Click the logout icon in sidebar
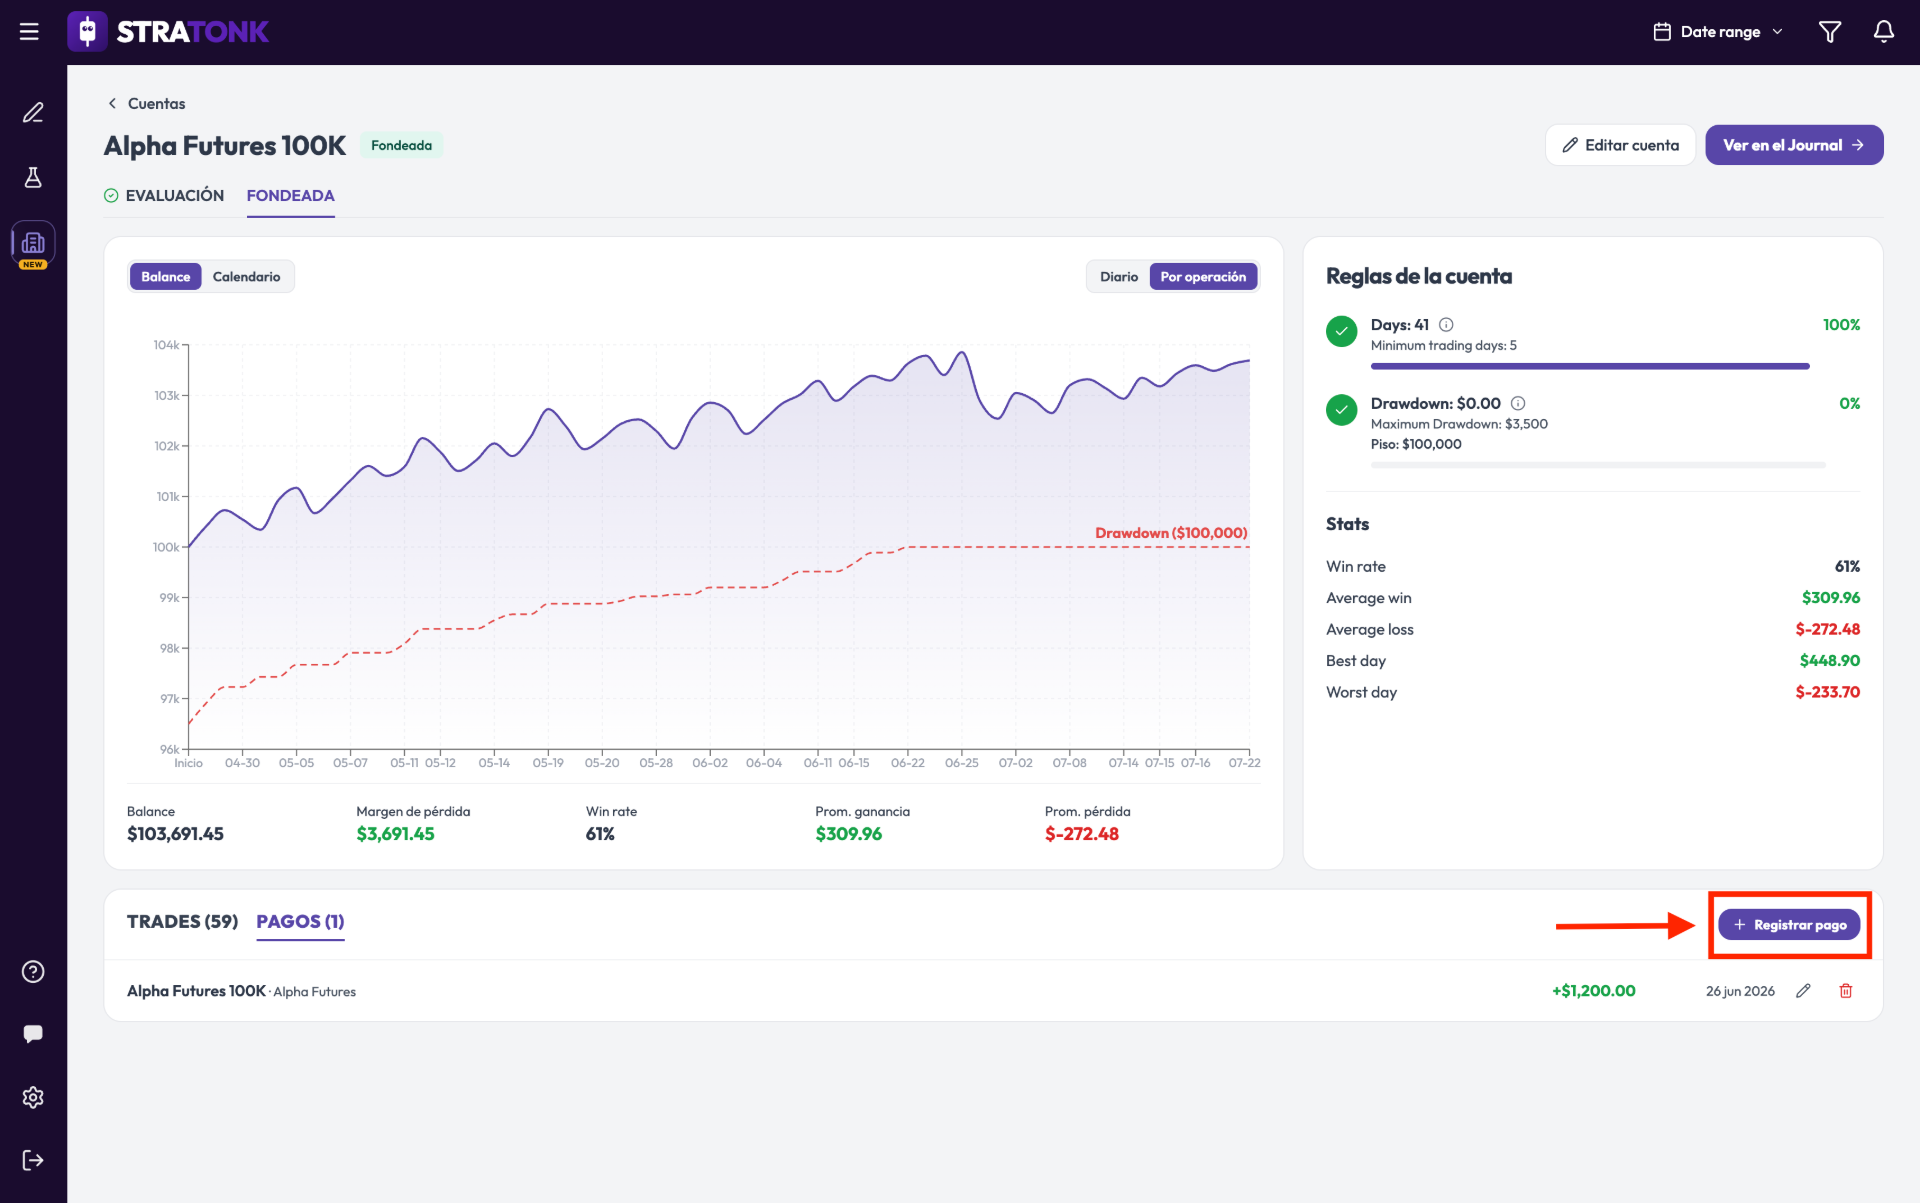Viewport: 1920px width, 1203px height. click(x=33, y=1160)
